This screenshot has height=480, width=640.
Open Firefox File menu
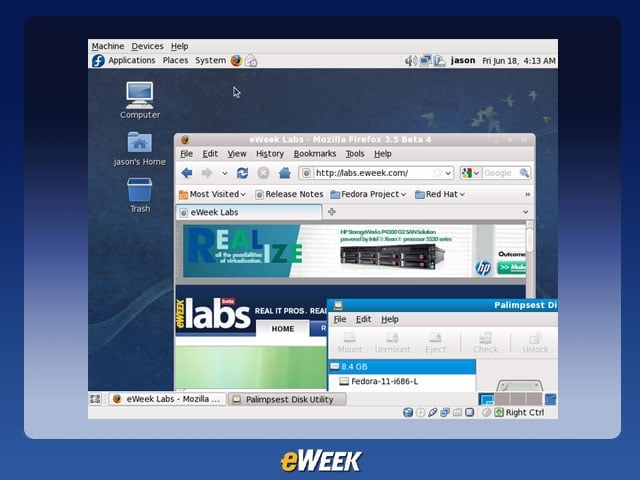(x=187, y=154)
